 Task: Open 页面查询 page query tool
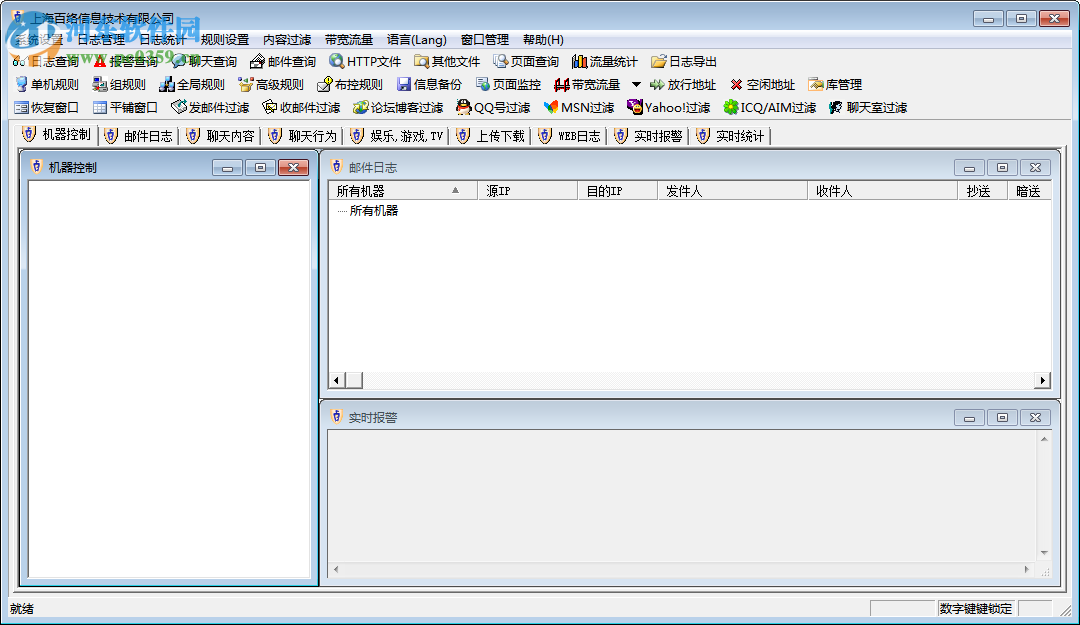[x=526, y=61]
